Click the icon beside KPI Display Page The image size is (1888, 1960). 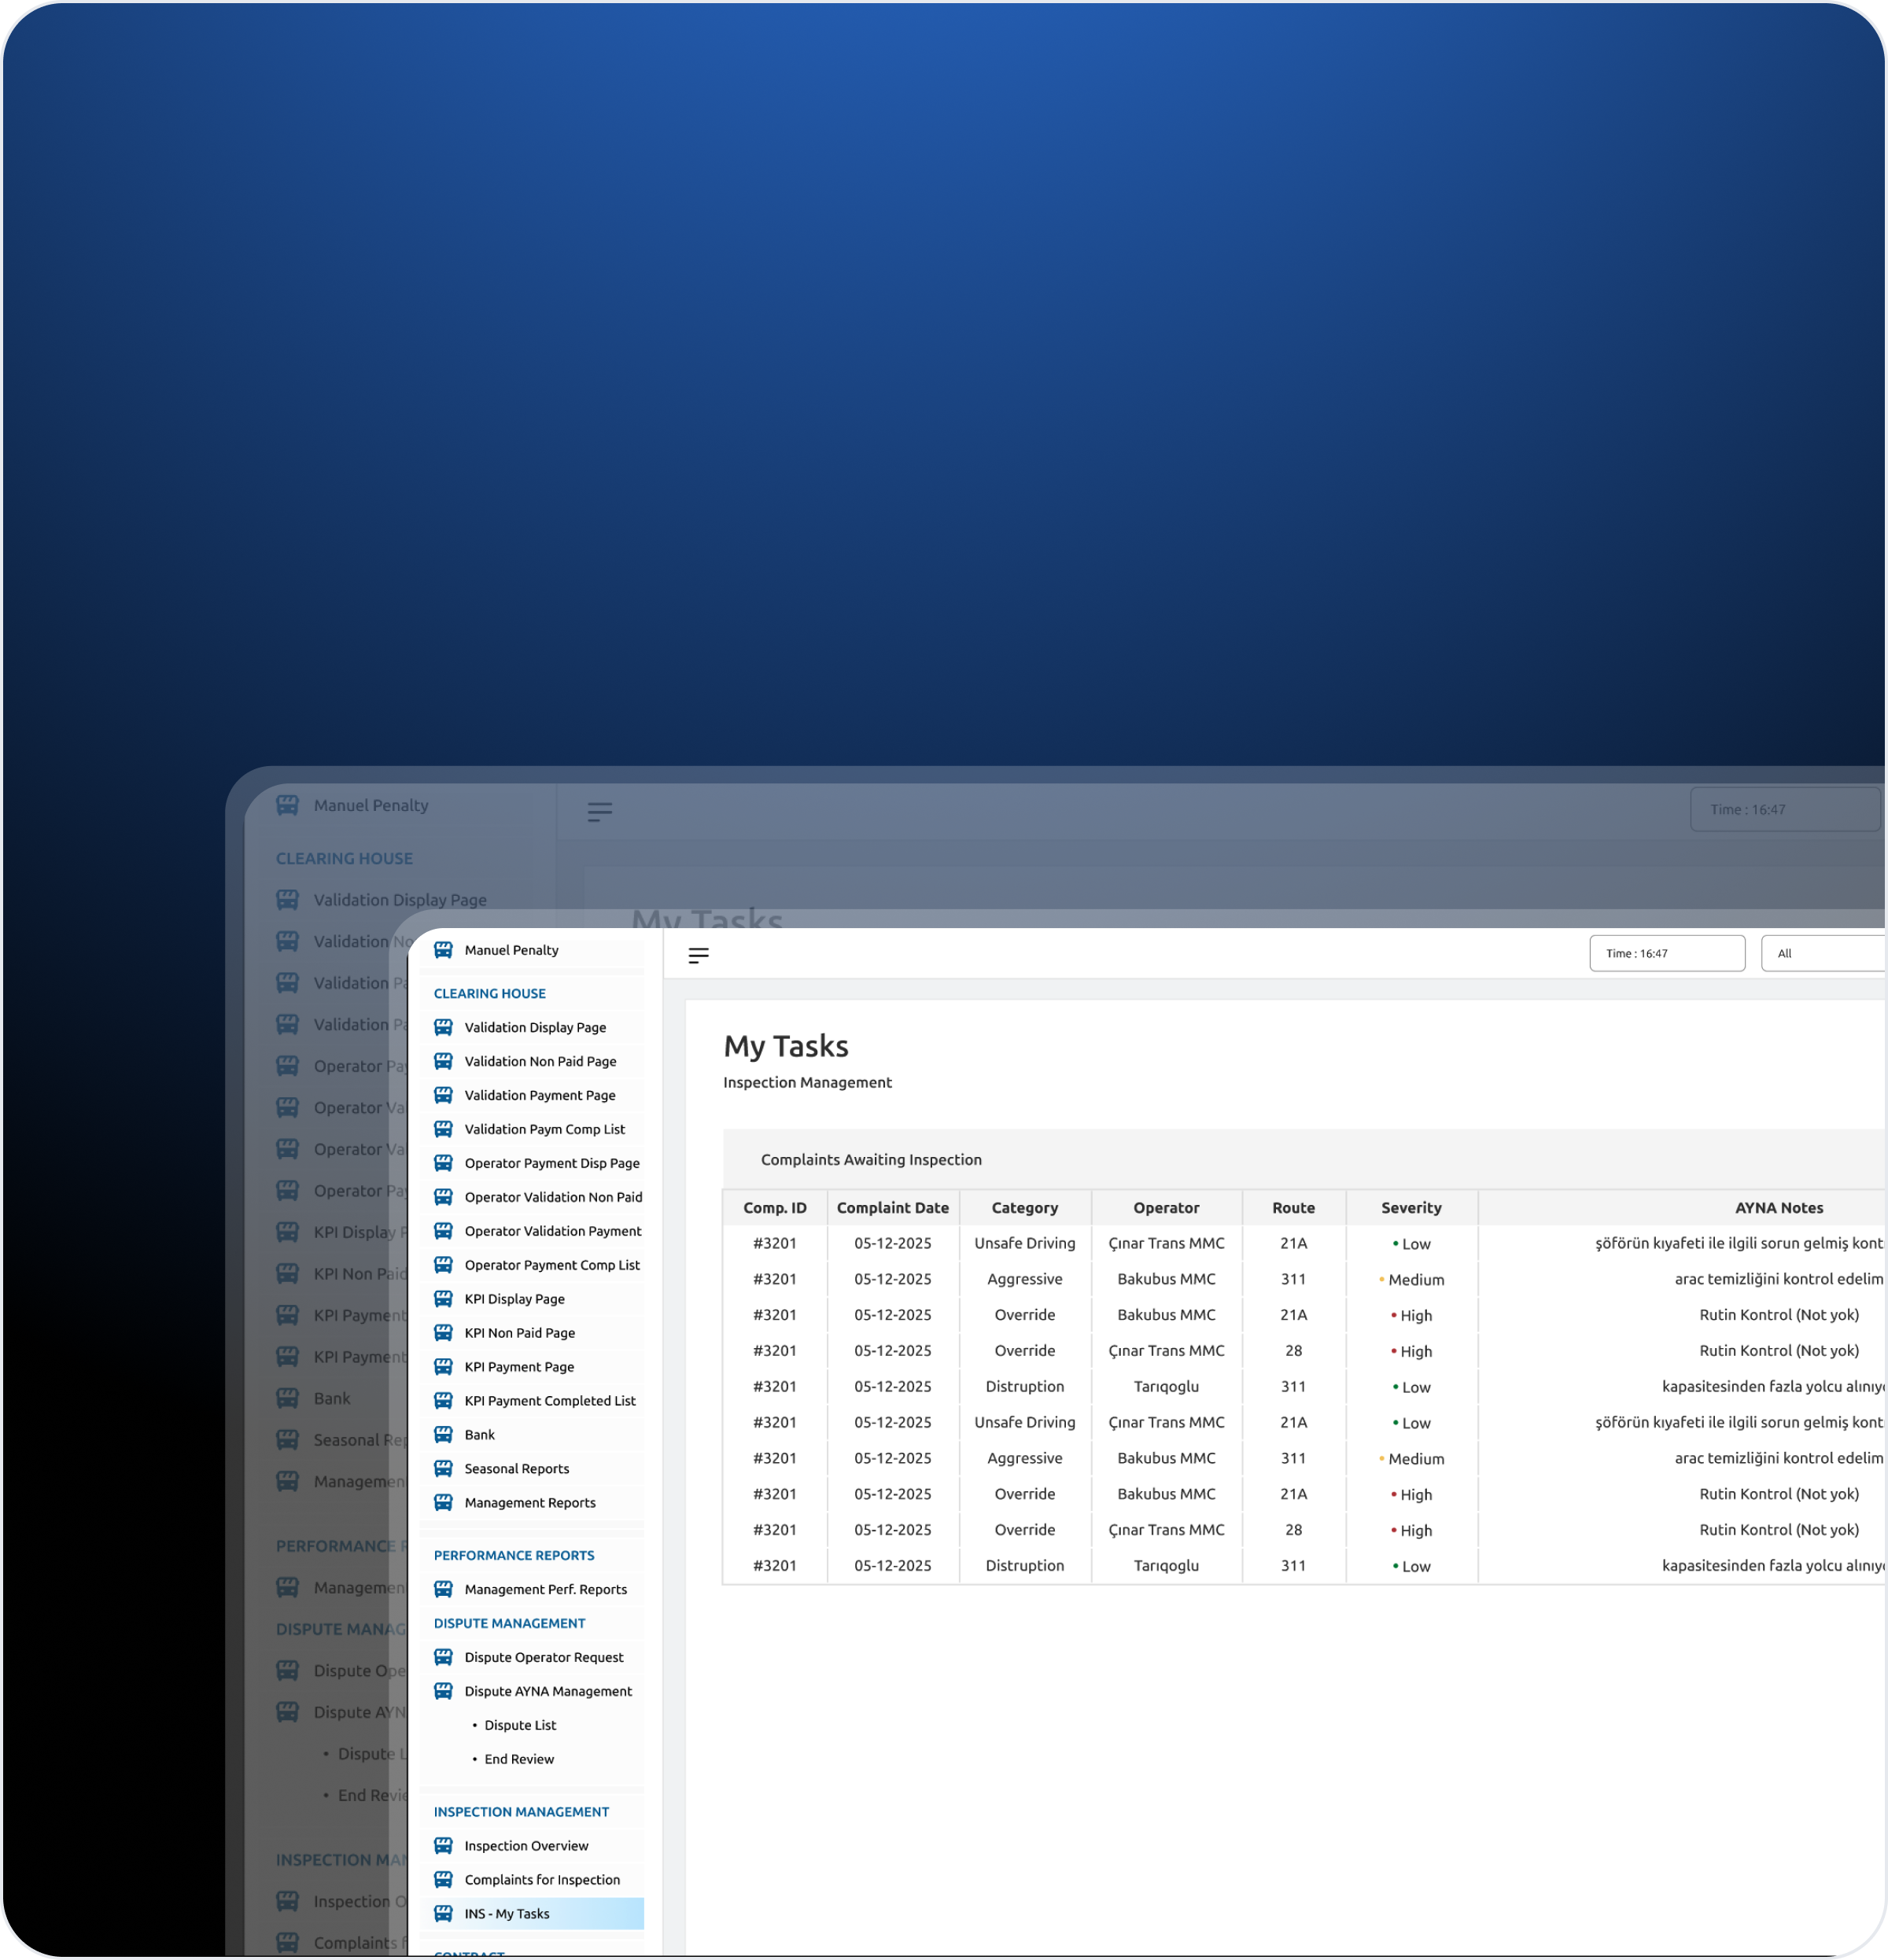click(443, 1299)
